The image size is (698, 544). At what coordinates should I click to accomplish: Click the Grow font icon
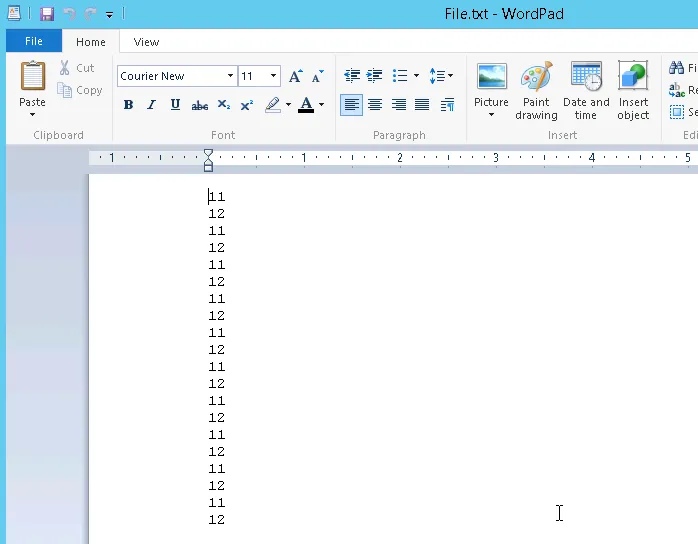click(295, 76)
